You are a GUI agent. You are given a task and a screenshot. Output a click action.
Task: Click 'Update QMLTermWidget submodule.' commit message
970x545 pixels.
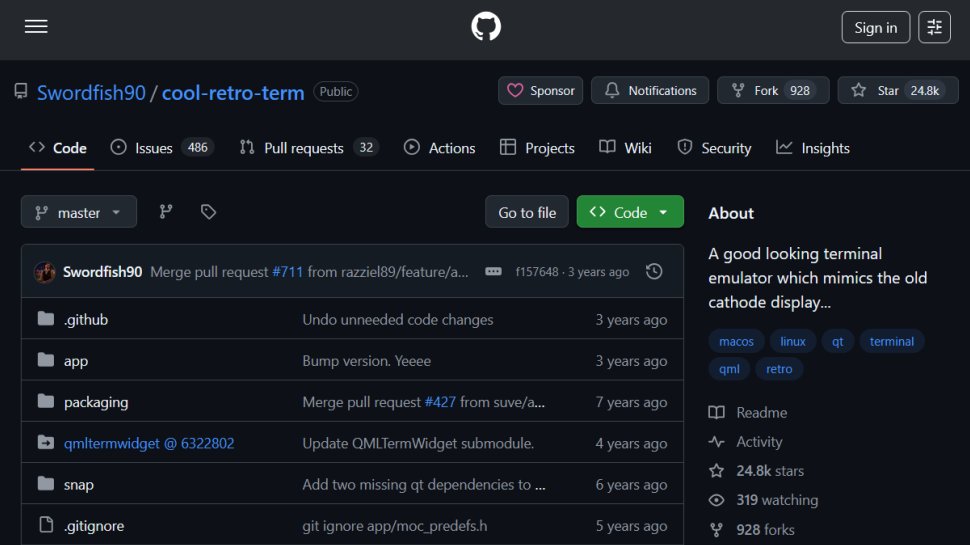(x=418, y=443)
